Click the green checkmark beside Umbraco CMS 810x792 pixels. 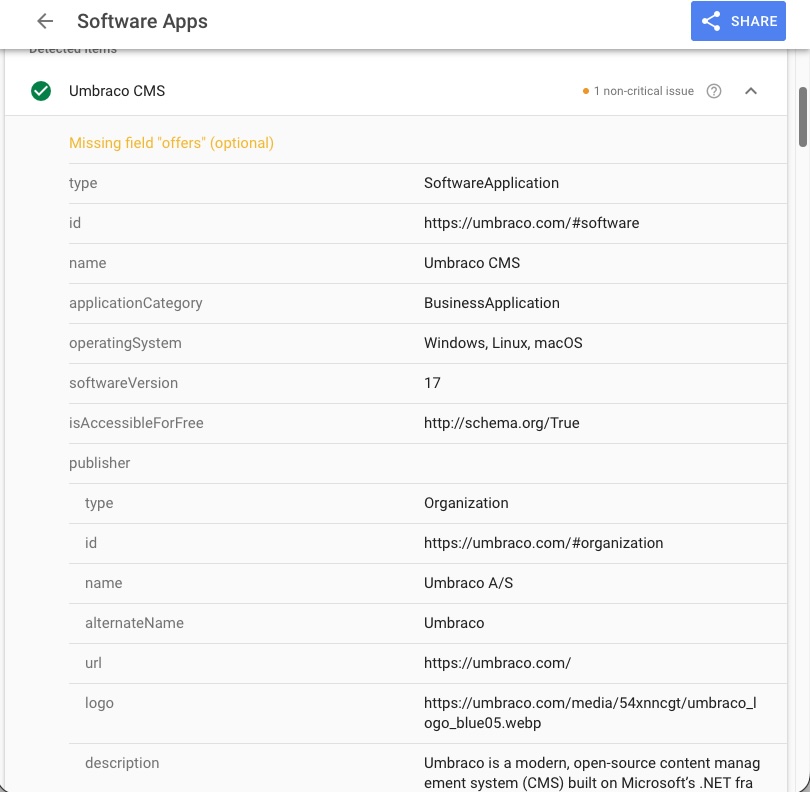tap(40, 91)
